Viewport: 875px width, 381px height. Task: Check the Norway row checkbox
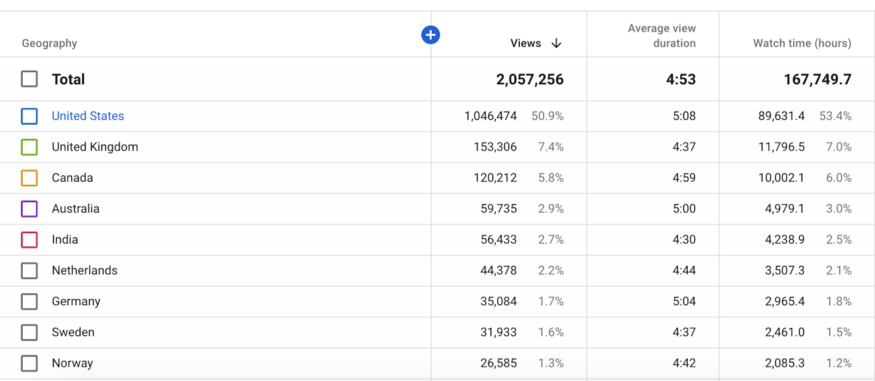click(30, 364)
